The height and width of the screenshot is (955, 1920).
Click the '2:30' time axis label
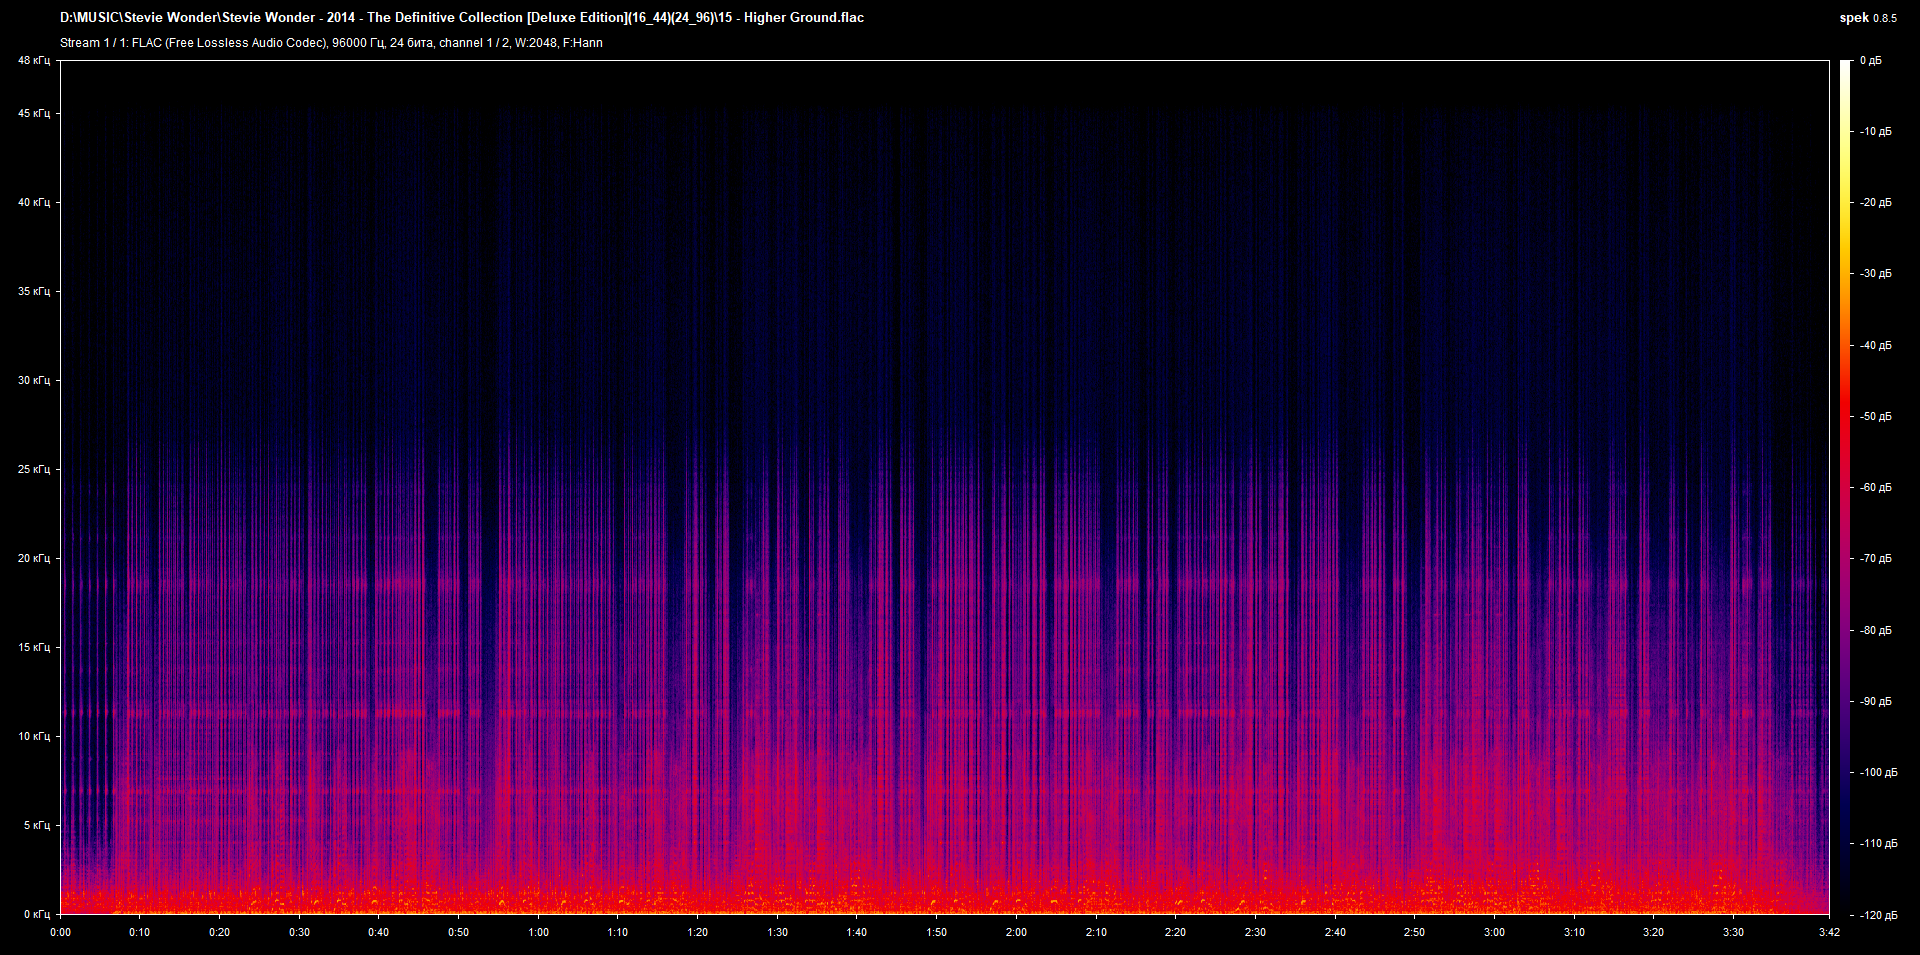point(1255,933)
